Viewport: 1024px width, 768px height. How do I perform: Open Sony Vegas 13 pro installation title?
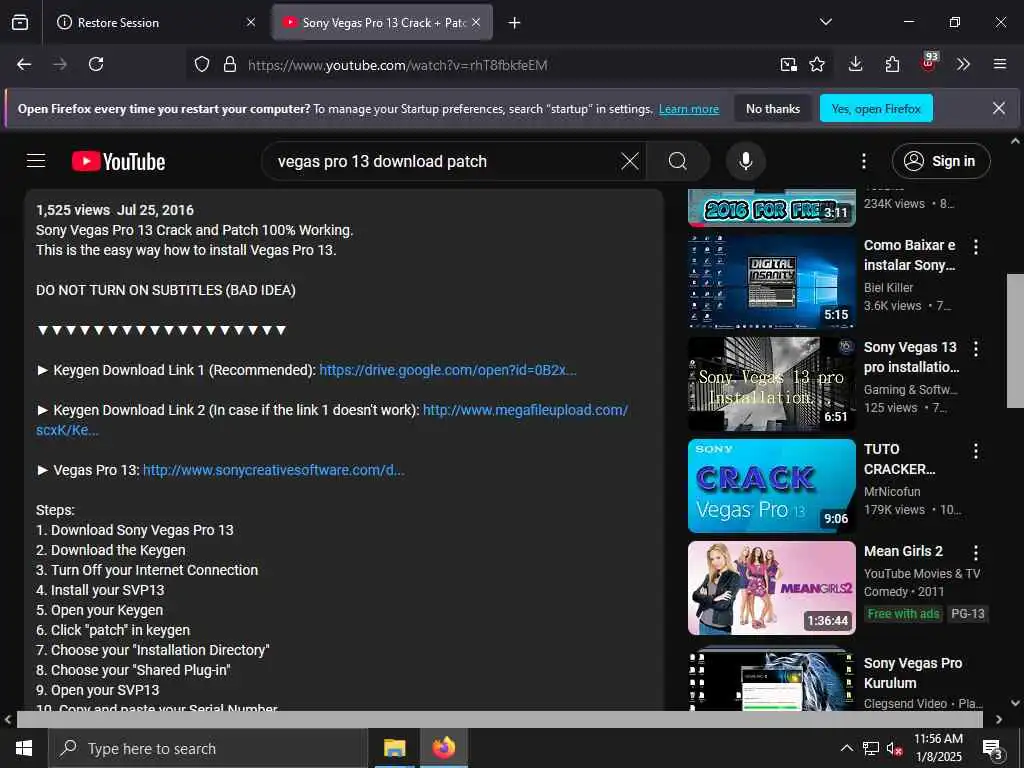pos(911,357)
